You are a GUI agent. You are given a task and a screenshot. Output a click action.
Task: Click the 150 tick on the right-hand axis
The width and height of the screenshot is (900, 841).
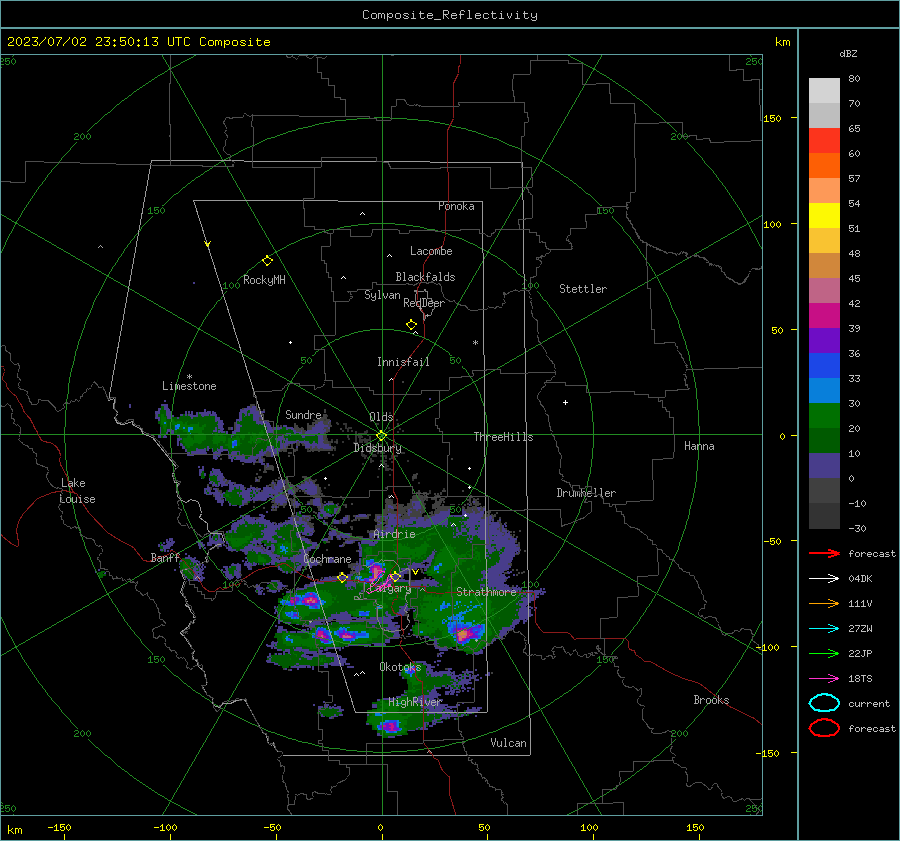(x=773, y=118)
